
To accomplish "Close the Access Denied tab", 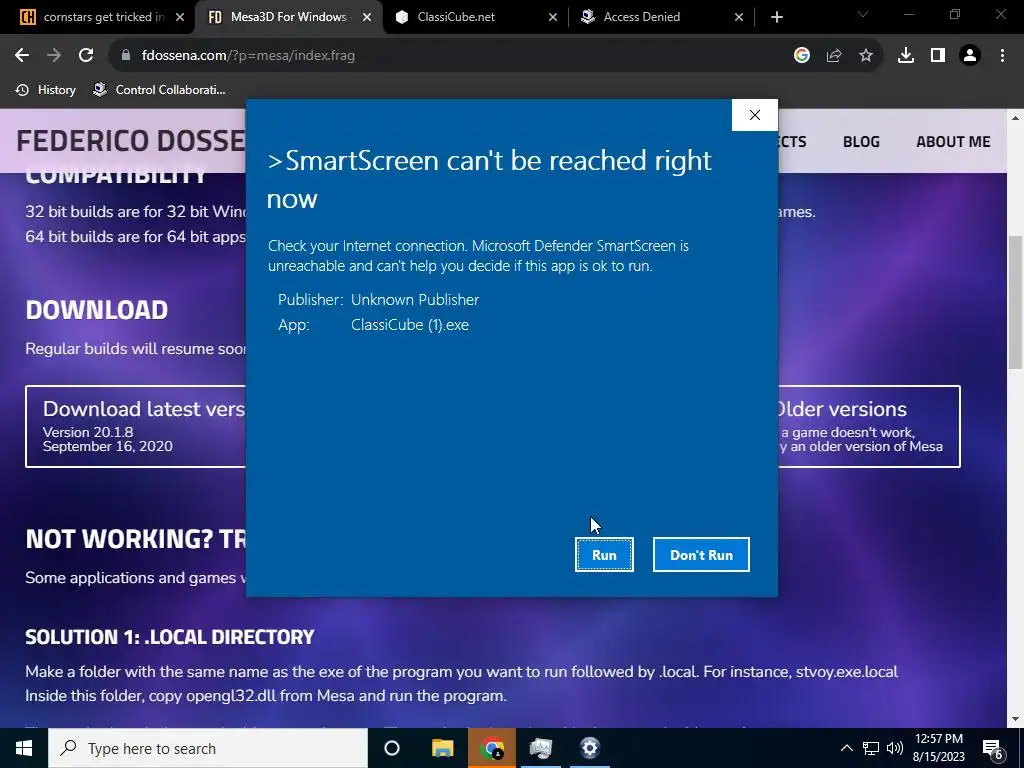I will point(739,17).
